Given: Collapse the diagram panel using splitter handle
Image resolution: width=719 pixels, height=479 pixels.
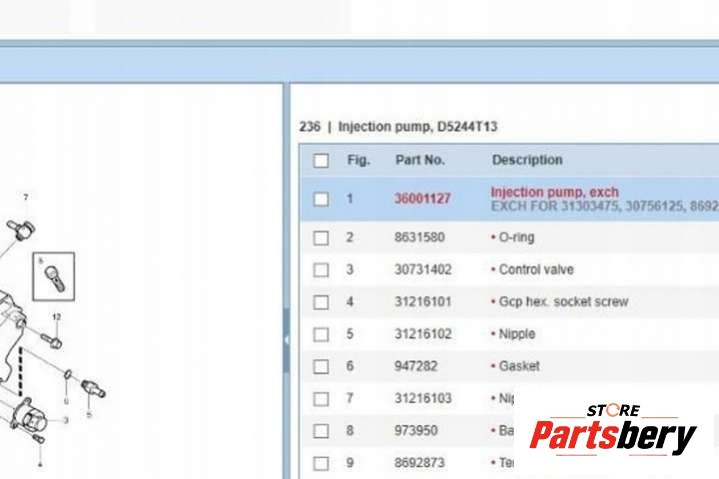Looking at the screenshot, I should (x=286, y=340).
